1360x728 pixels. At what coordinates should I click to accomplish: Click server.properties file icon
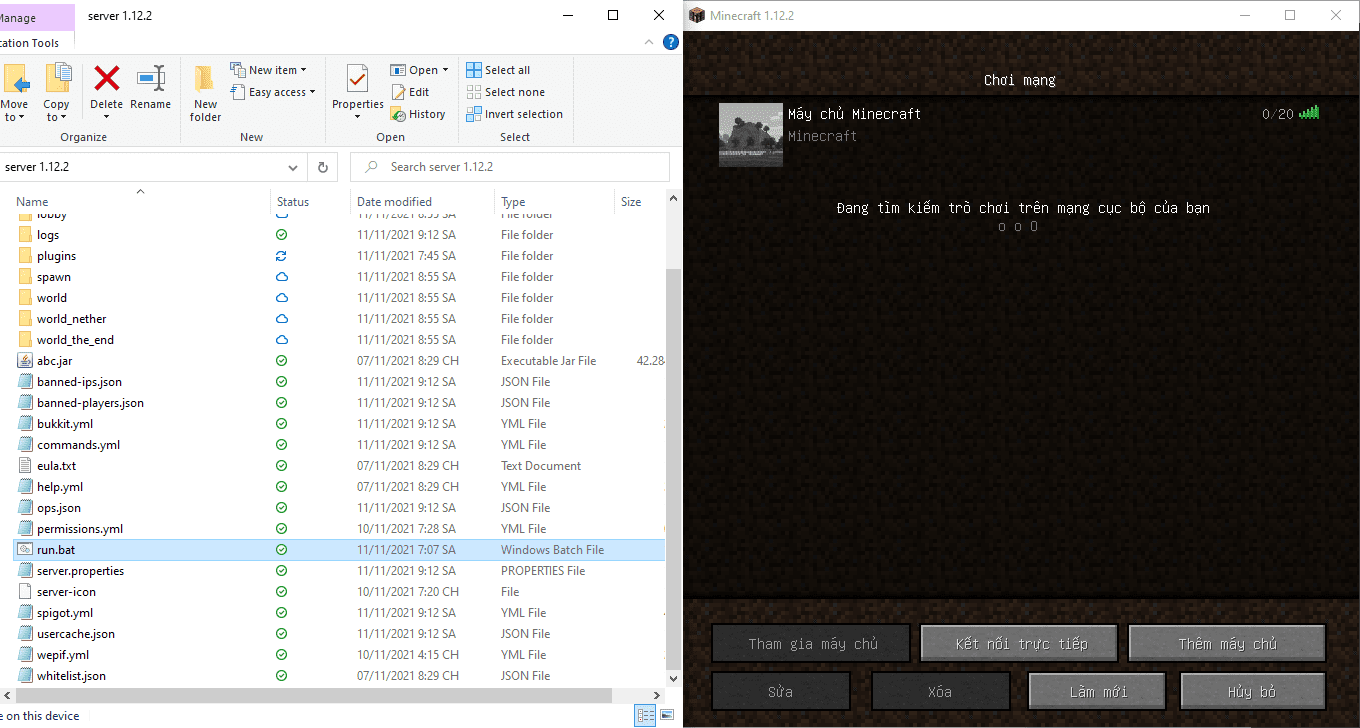click(26, 571)
